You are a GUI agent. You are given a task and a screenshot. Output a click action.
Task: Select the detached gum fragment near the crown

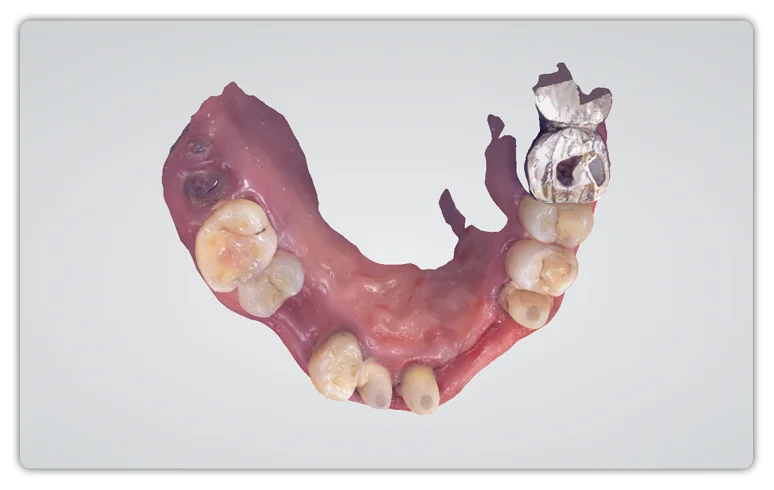point(495,127)
